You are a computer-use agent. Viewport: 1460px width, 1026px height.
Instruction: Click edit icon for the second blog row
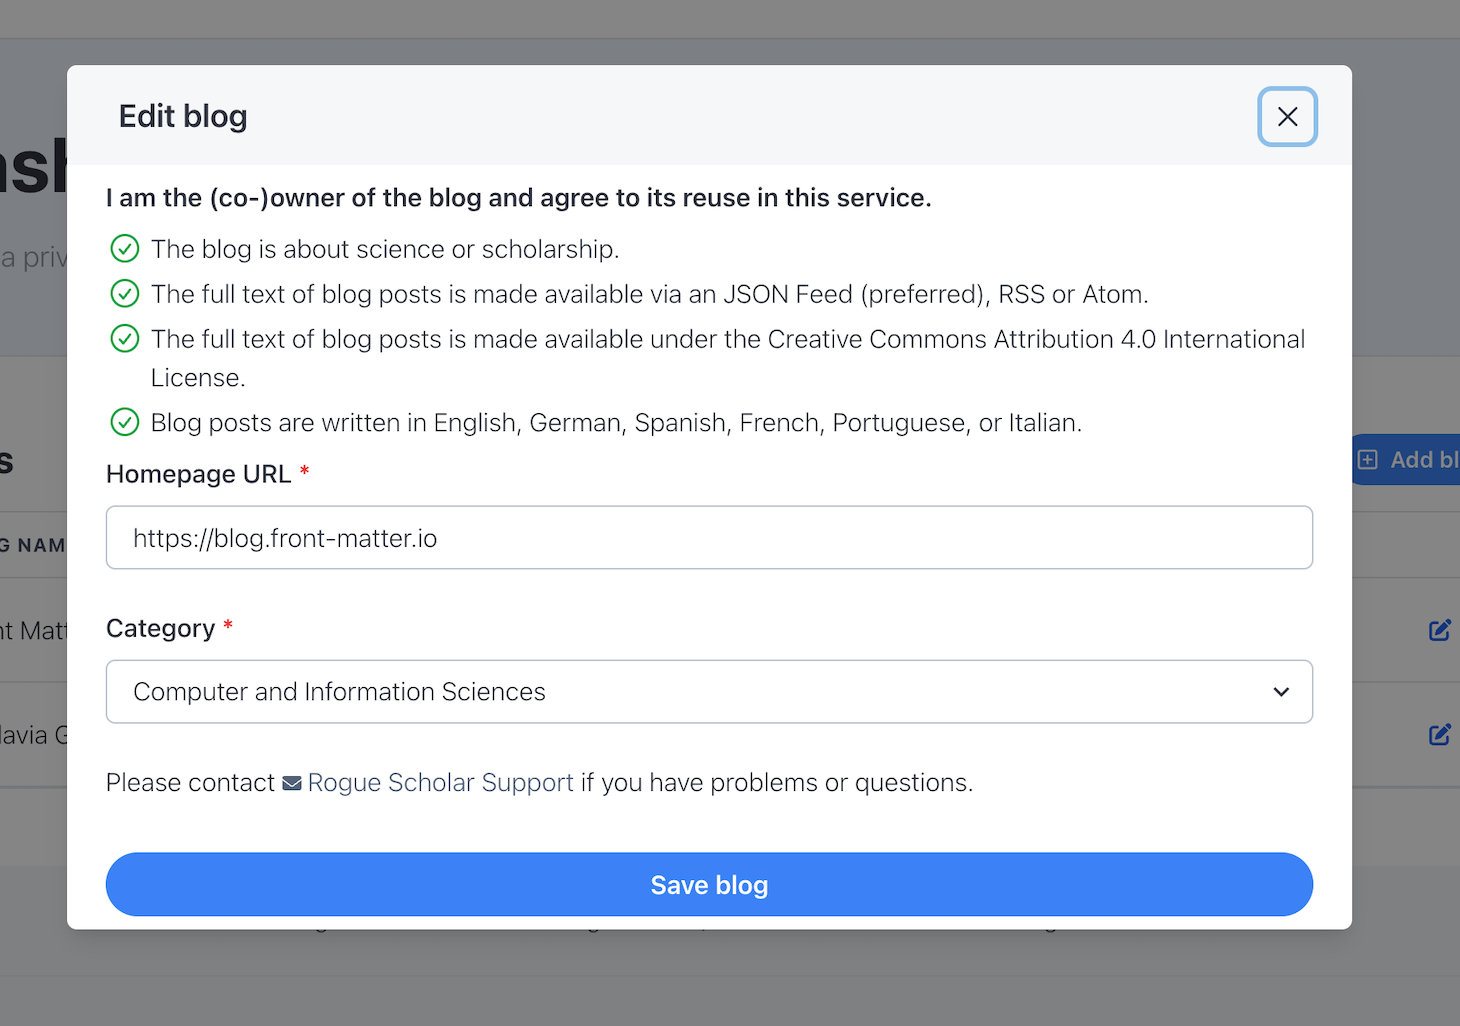tap(1439, 735)
